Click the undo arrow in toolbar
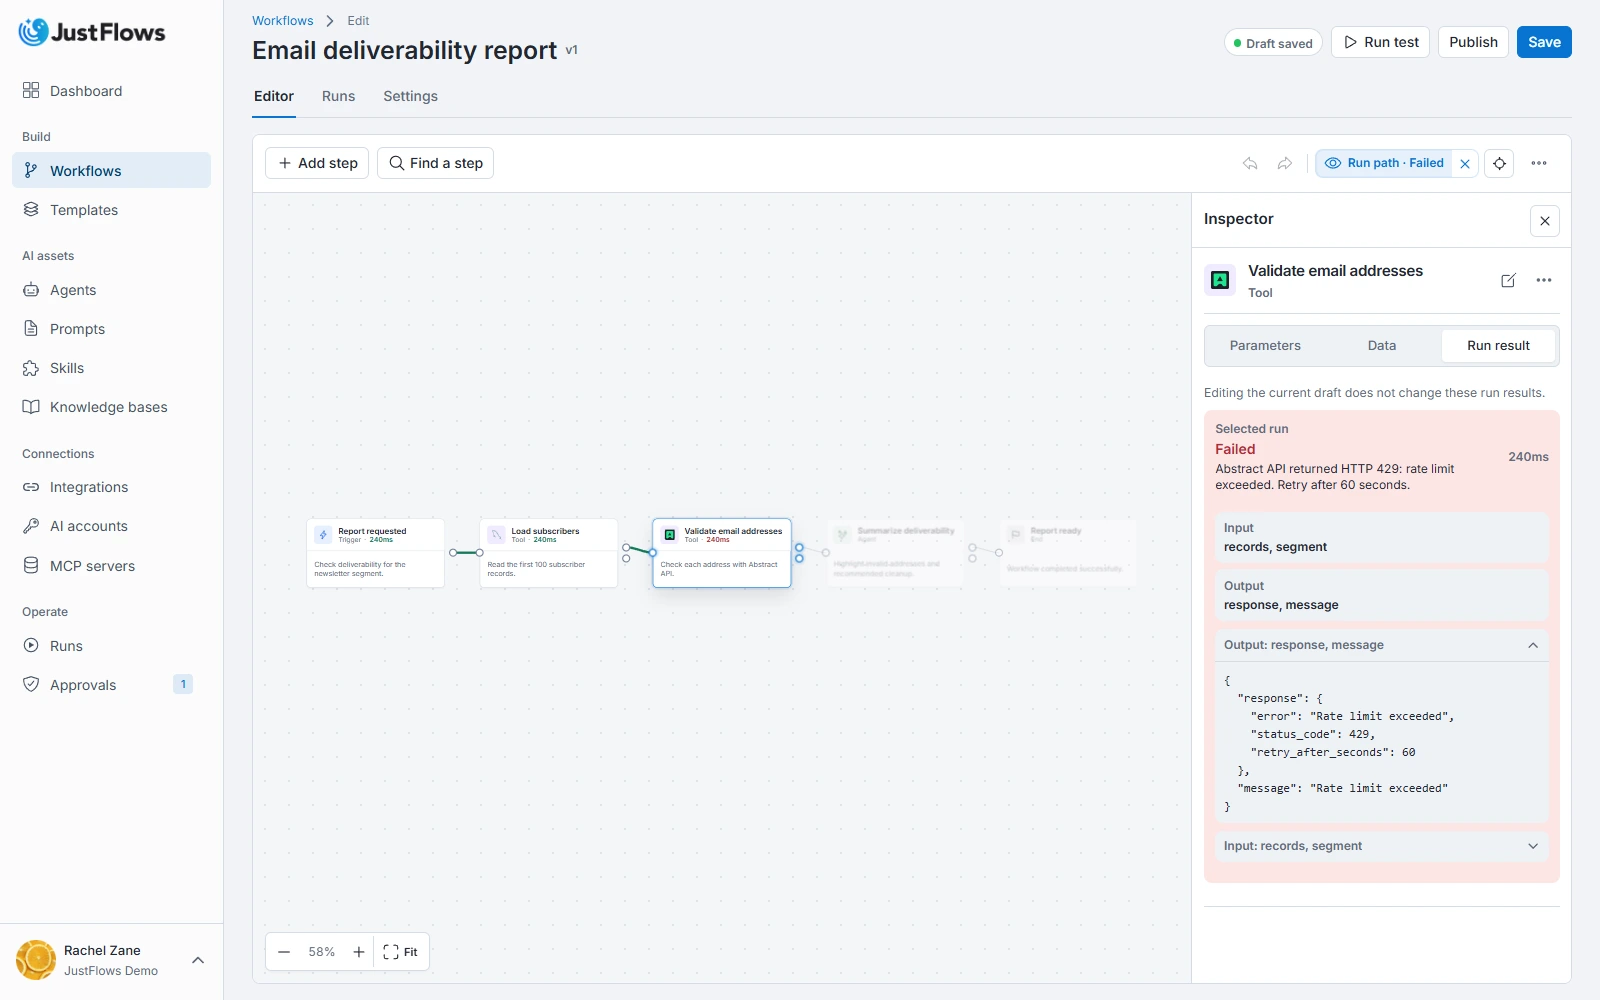The image size is (1600, 1000). 1250,163
